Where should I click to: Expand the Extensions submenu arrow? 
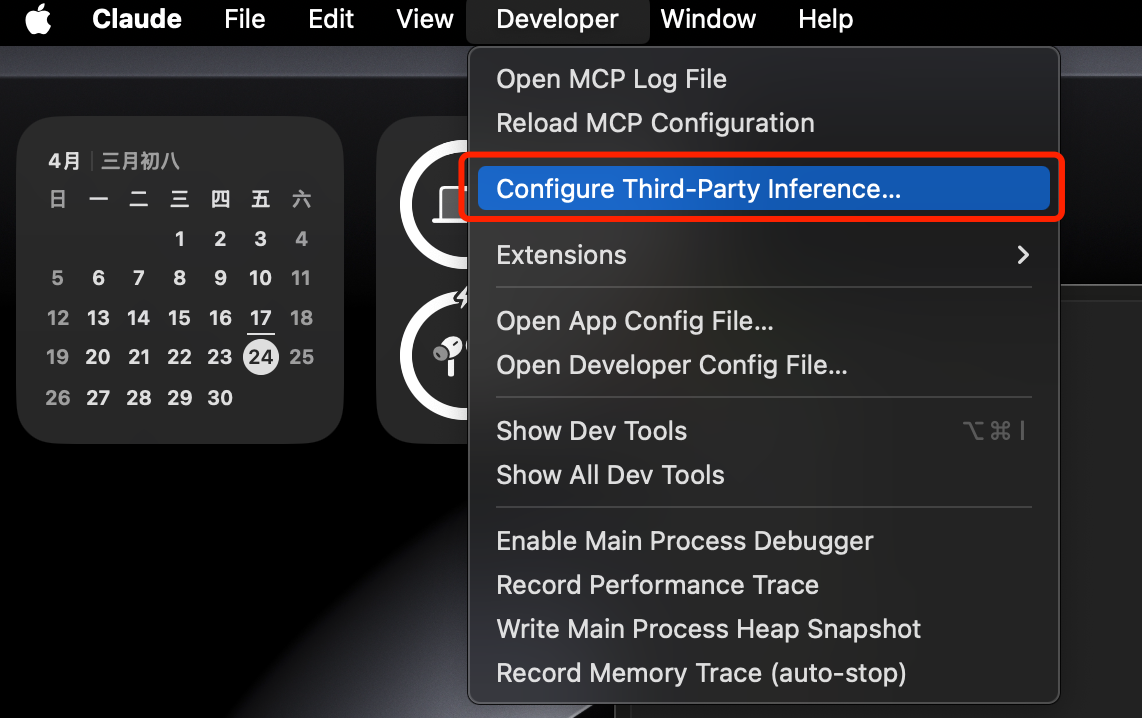point(1023,255)
